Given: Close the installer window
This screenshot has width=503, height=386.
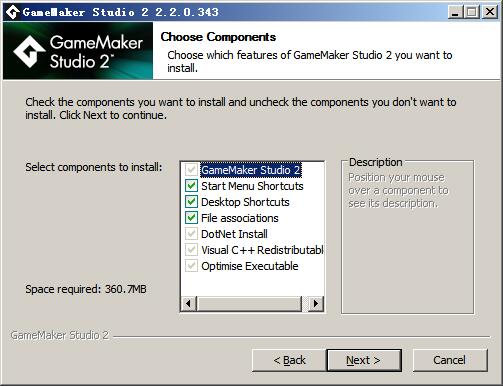Looking at the screenshot, I should click(490, 12).
